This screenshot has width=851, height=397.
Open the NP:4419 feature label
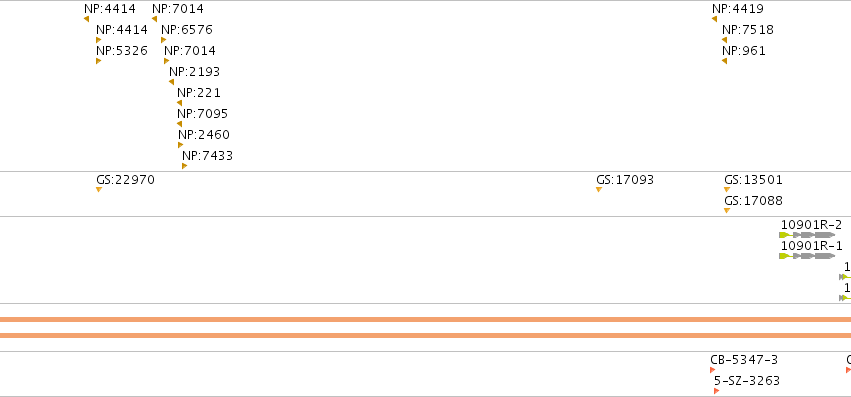pos(738,9)
